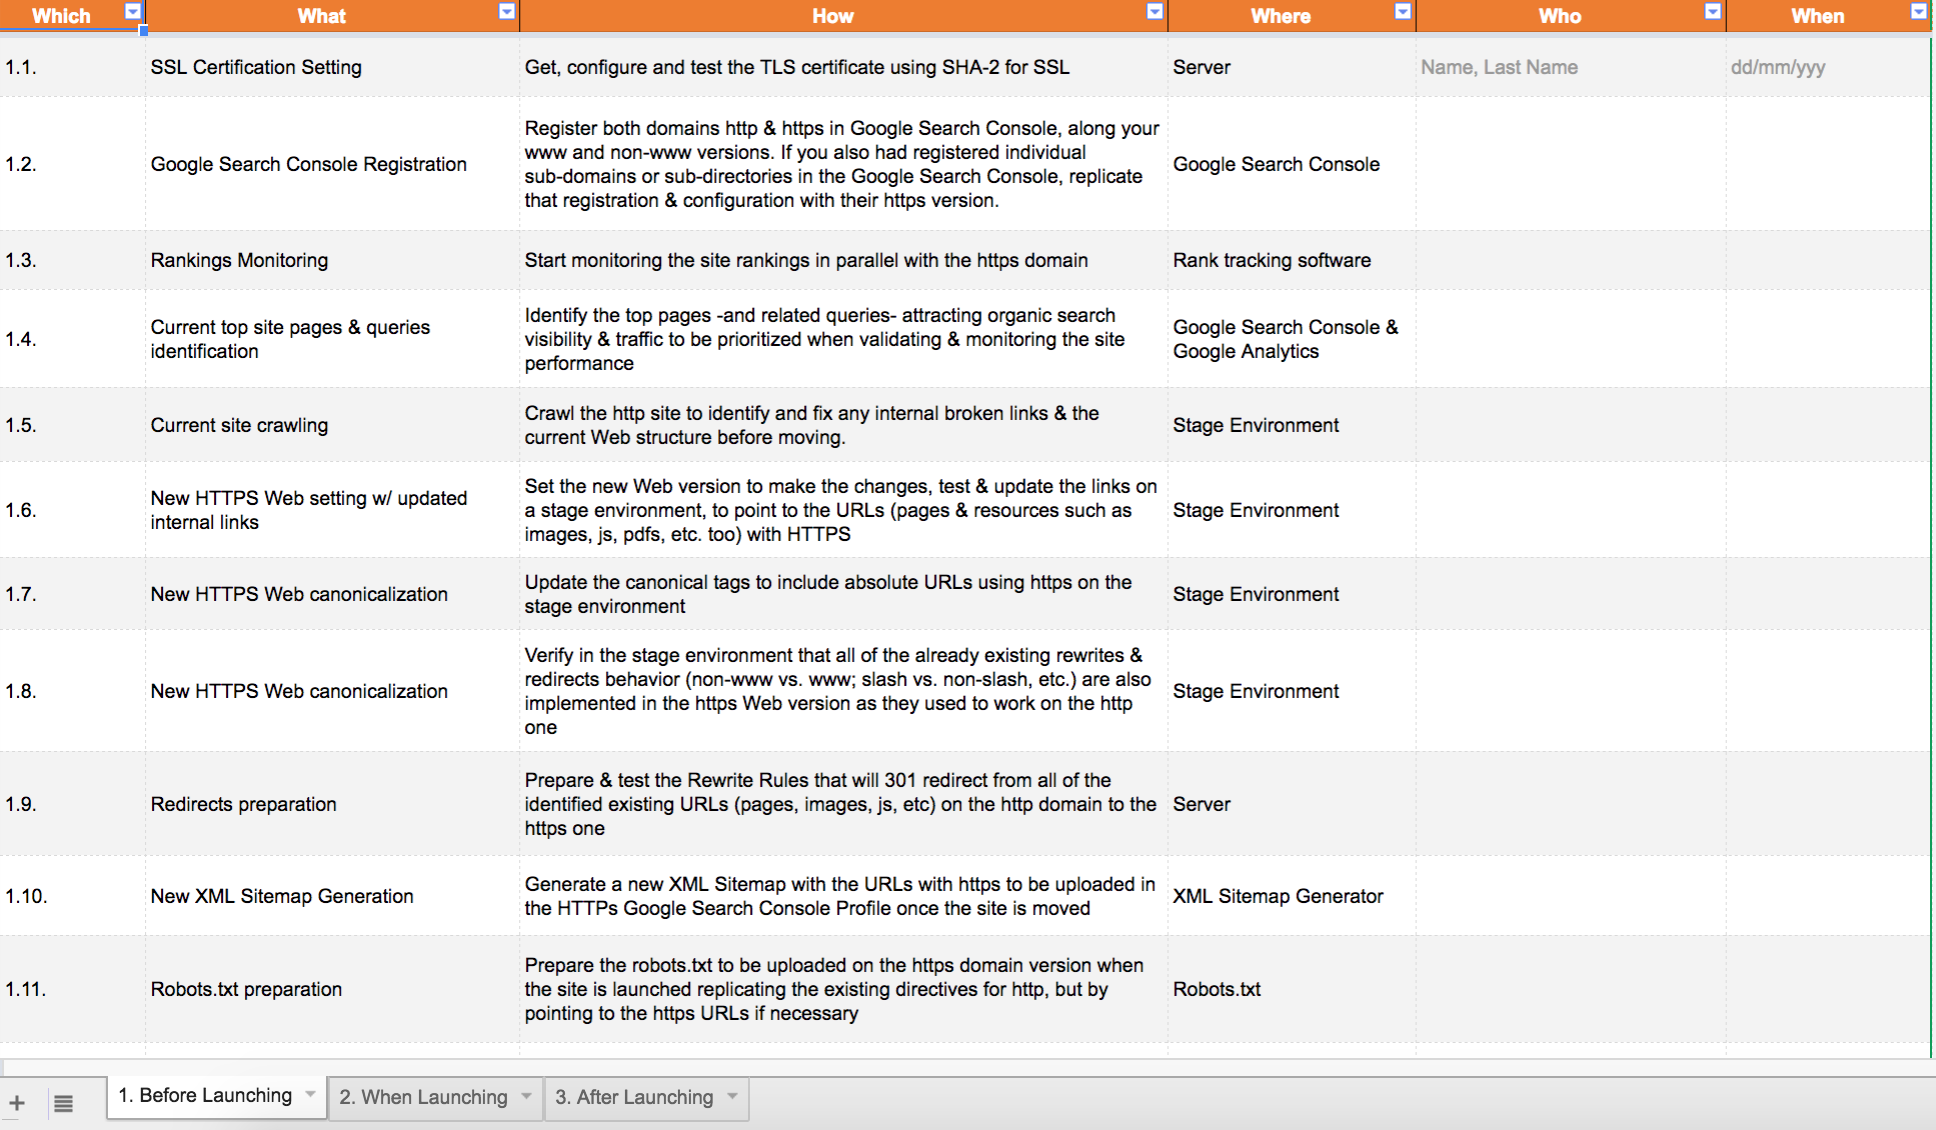Image resolution: width=1936 pixels, height=1130 pixels.
Task: Open the filter icon on Which column
Action: pos(133,11)
